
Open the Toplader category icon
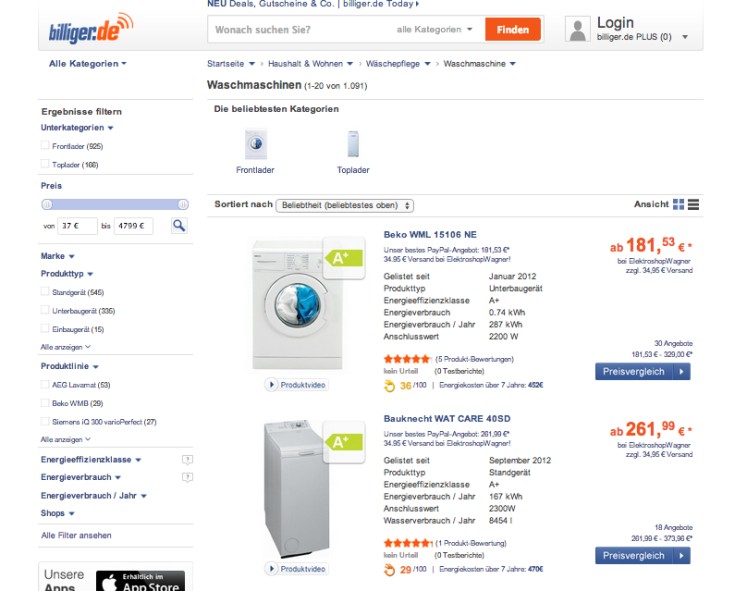pyautogui.click(x=353, y=146)
